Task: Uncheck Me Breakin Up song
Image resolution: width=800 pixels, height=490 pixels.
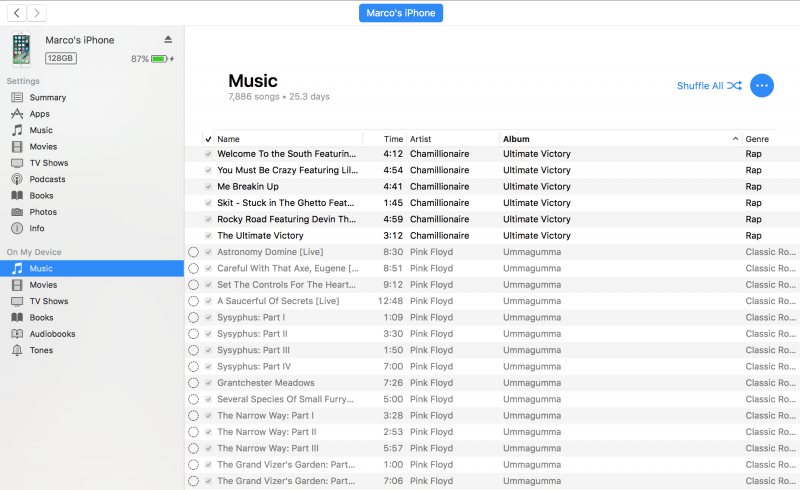Action: (x=208, y=186)
